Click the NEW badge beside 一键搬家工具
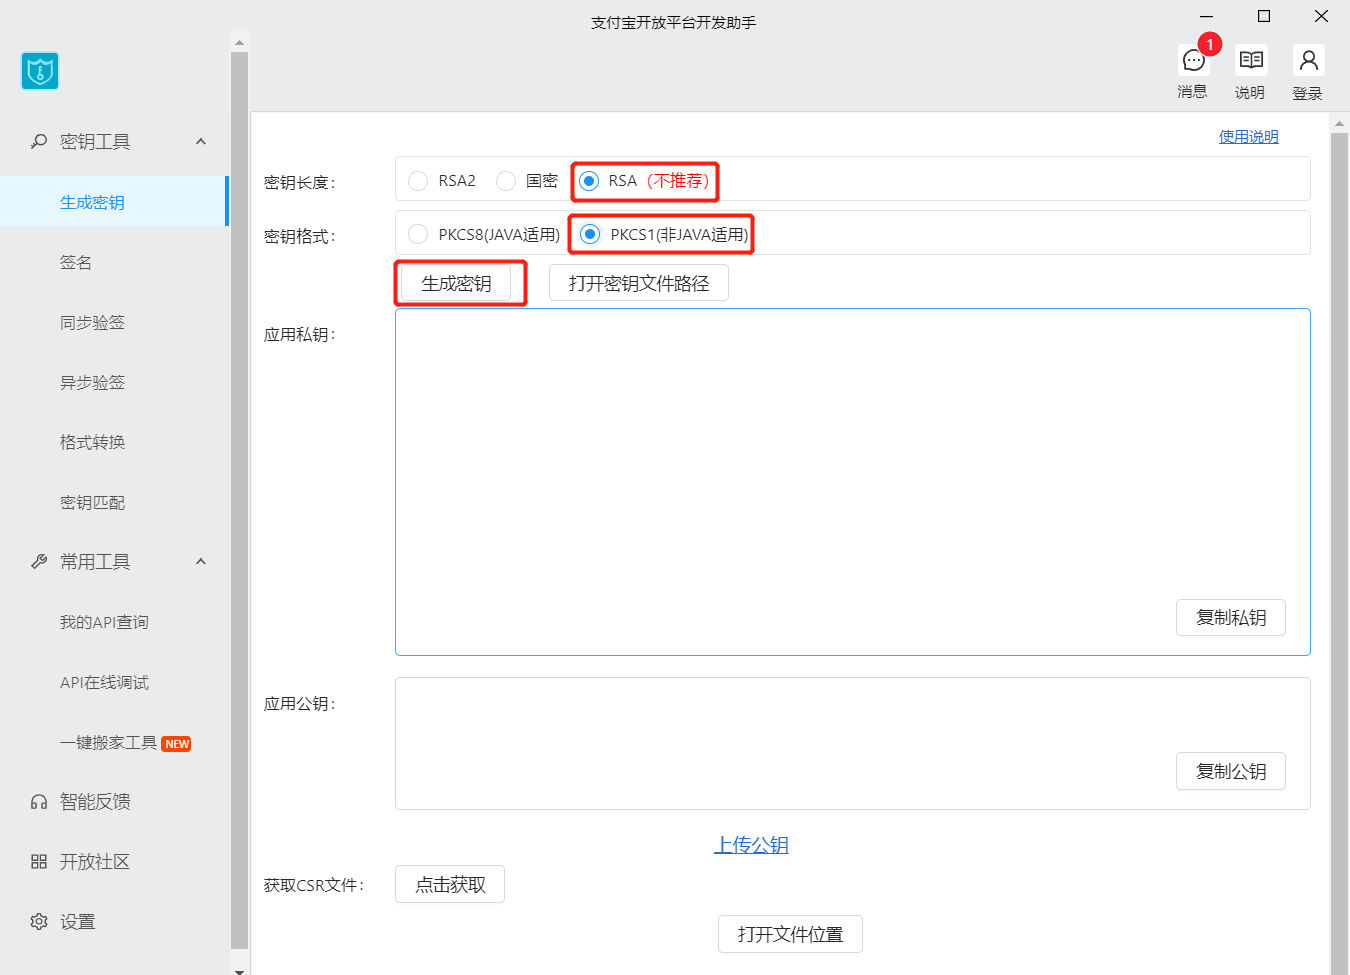The width and height of the screenshot is (1350, 975). [177, 744]
